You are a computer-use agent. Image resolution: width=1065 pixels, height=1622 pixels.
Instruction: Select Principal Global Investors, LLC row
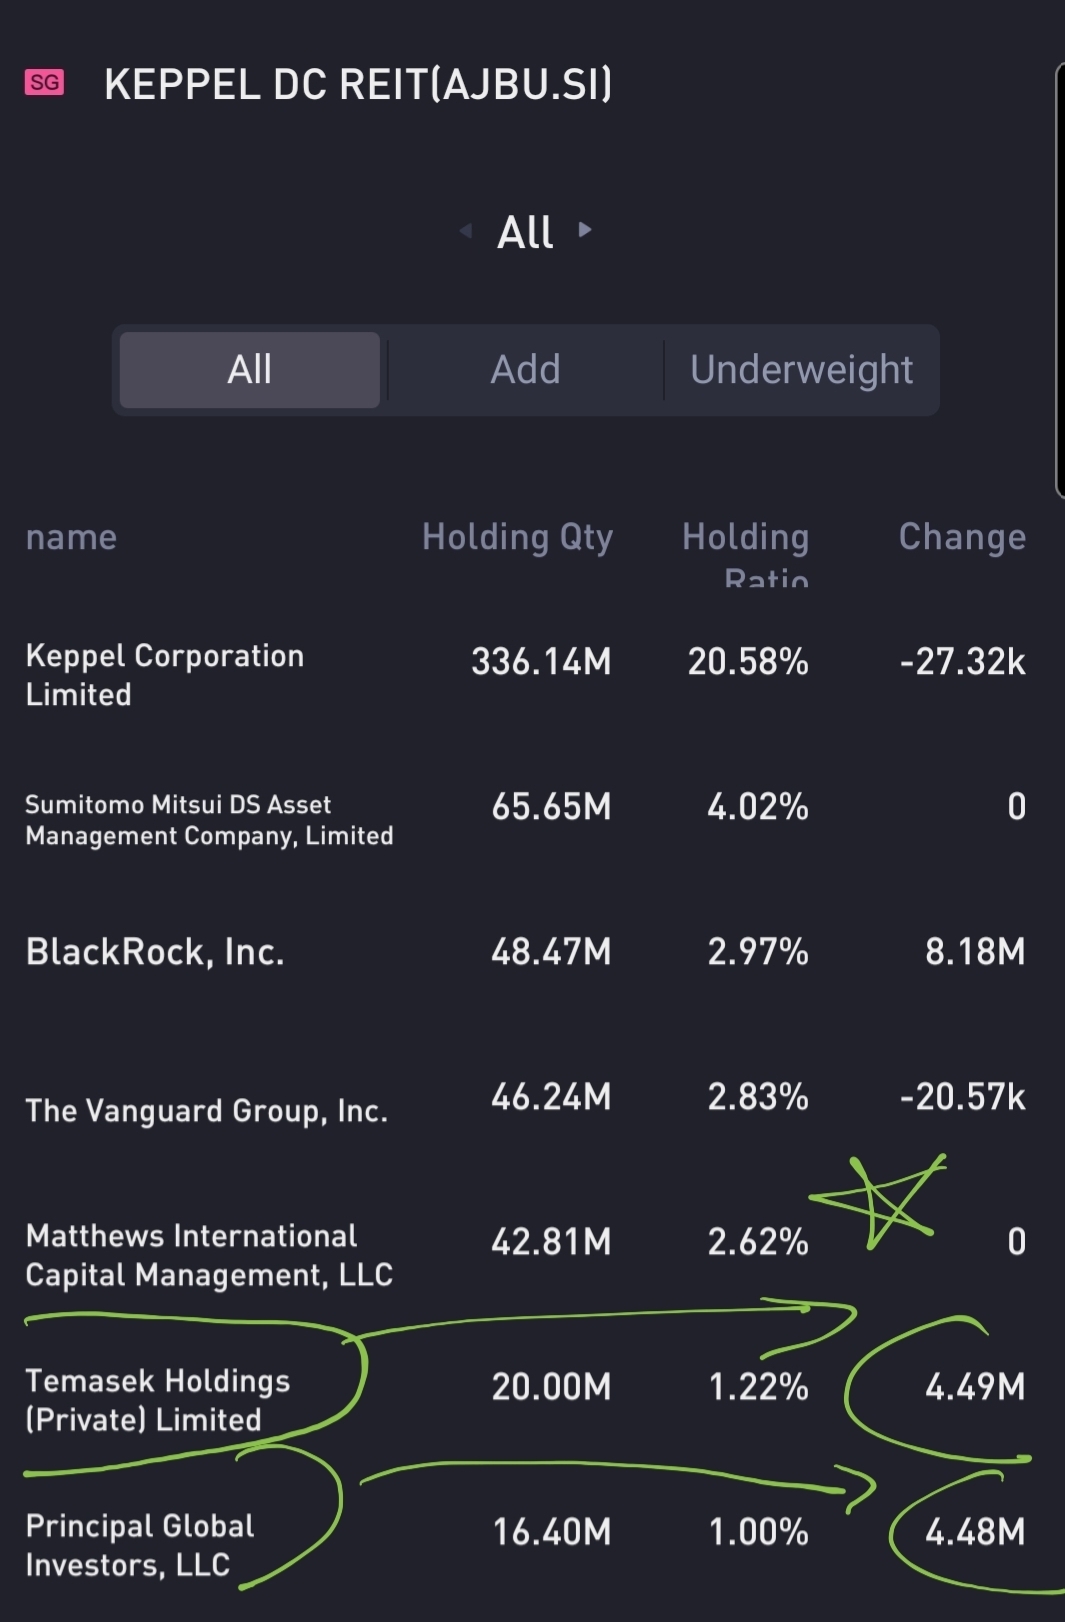point(140,1545)
